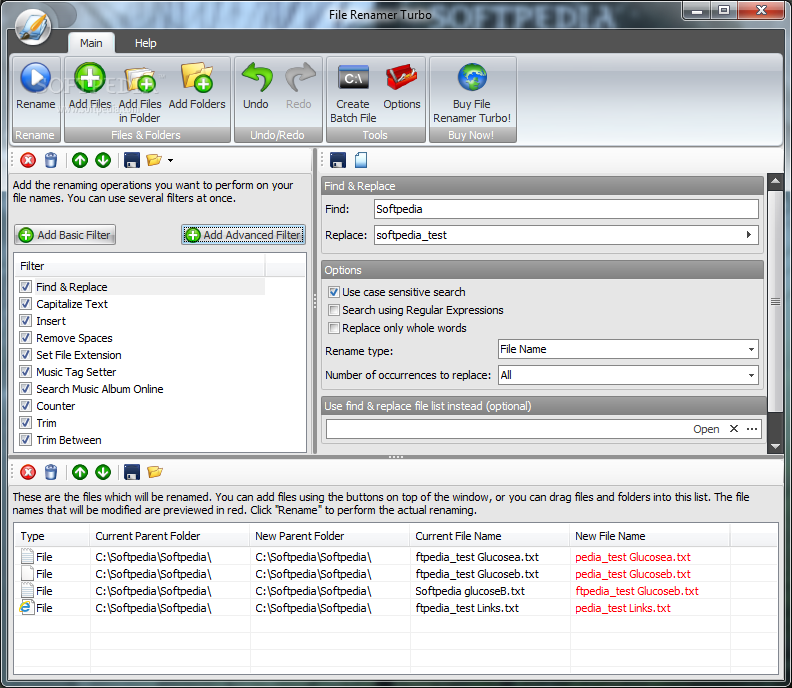Save Find & Replace settings floppy icon
The height and width of the screenshot is (688, 792).
click(x=338, y=160)
